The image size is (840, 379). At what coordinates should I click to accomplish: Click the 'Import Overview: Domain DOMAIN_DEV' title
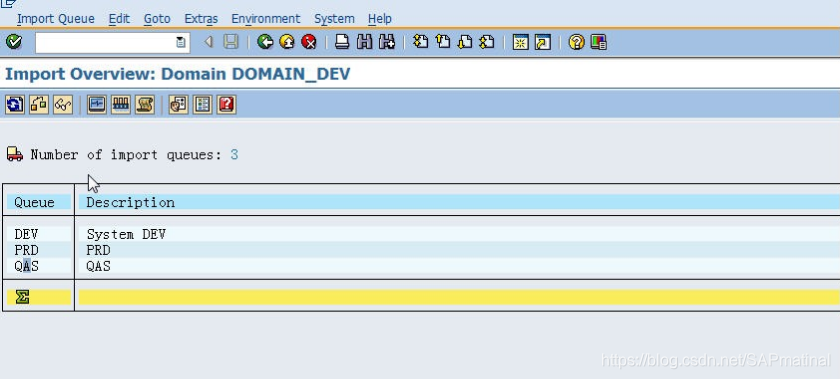(x=177, y=73)
